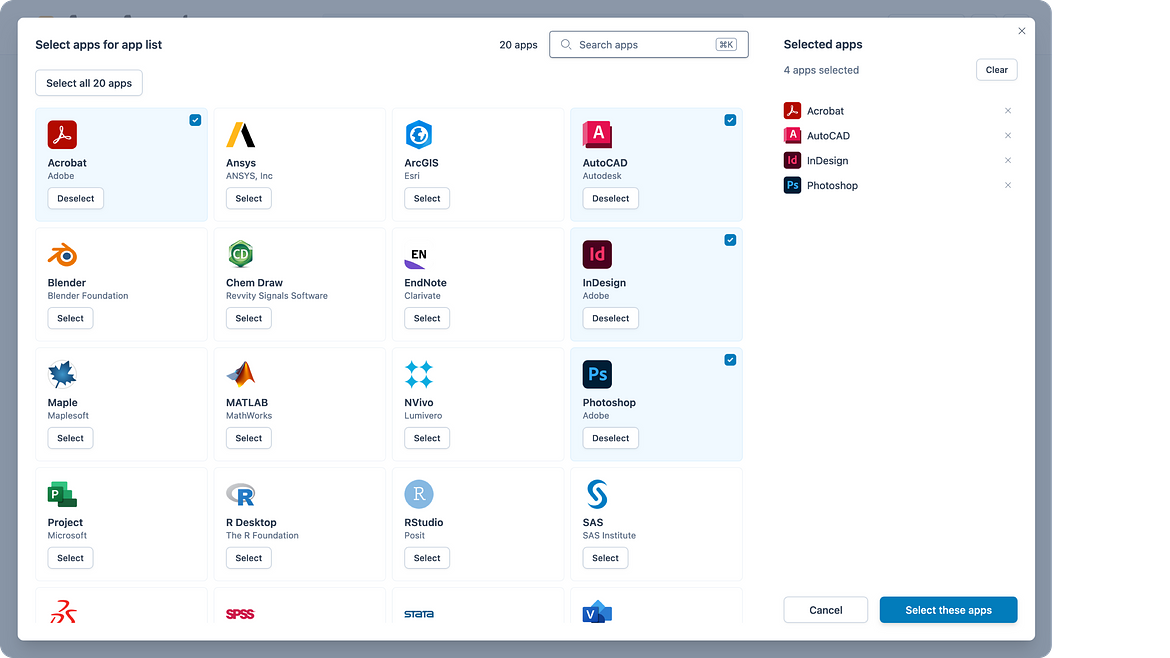Remove Acrobat from Selected apps list

1007,110
